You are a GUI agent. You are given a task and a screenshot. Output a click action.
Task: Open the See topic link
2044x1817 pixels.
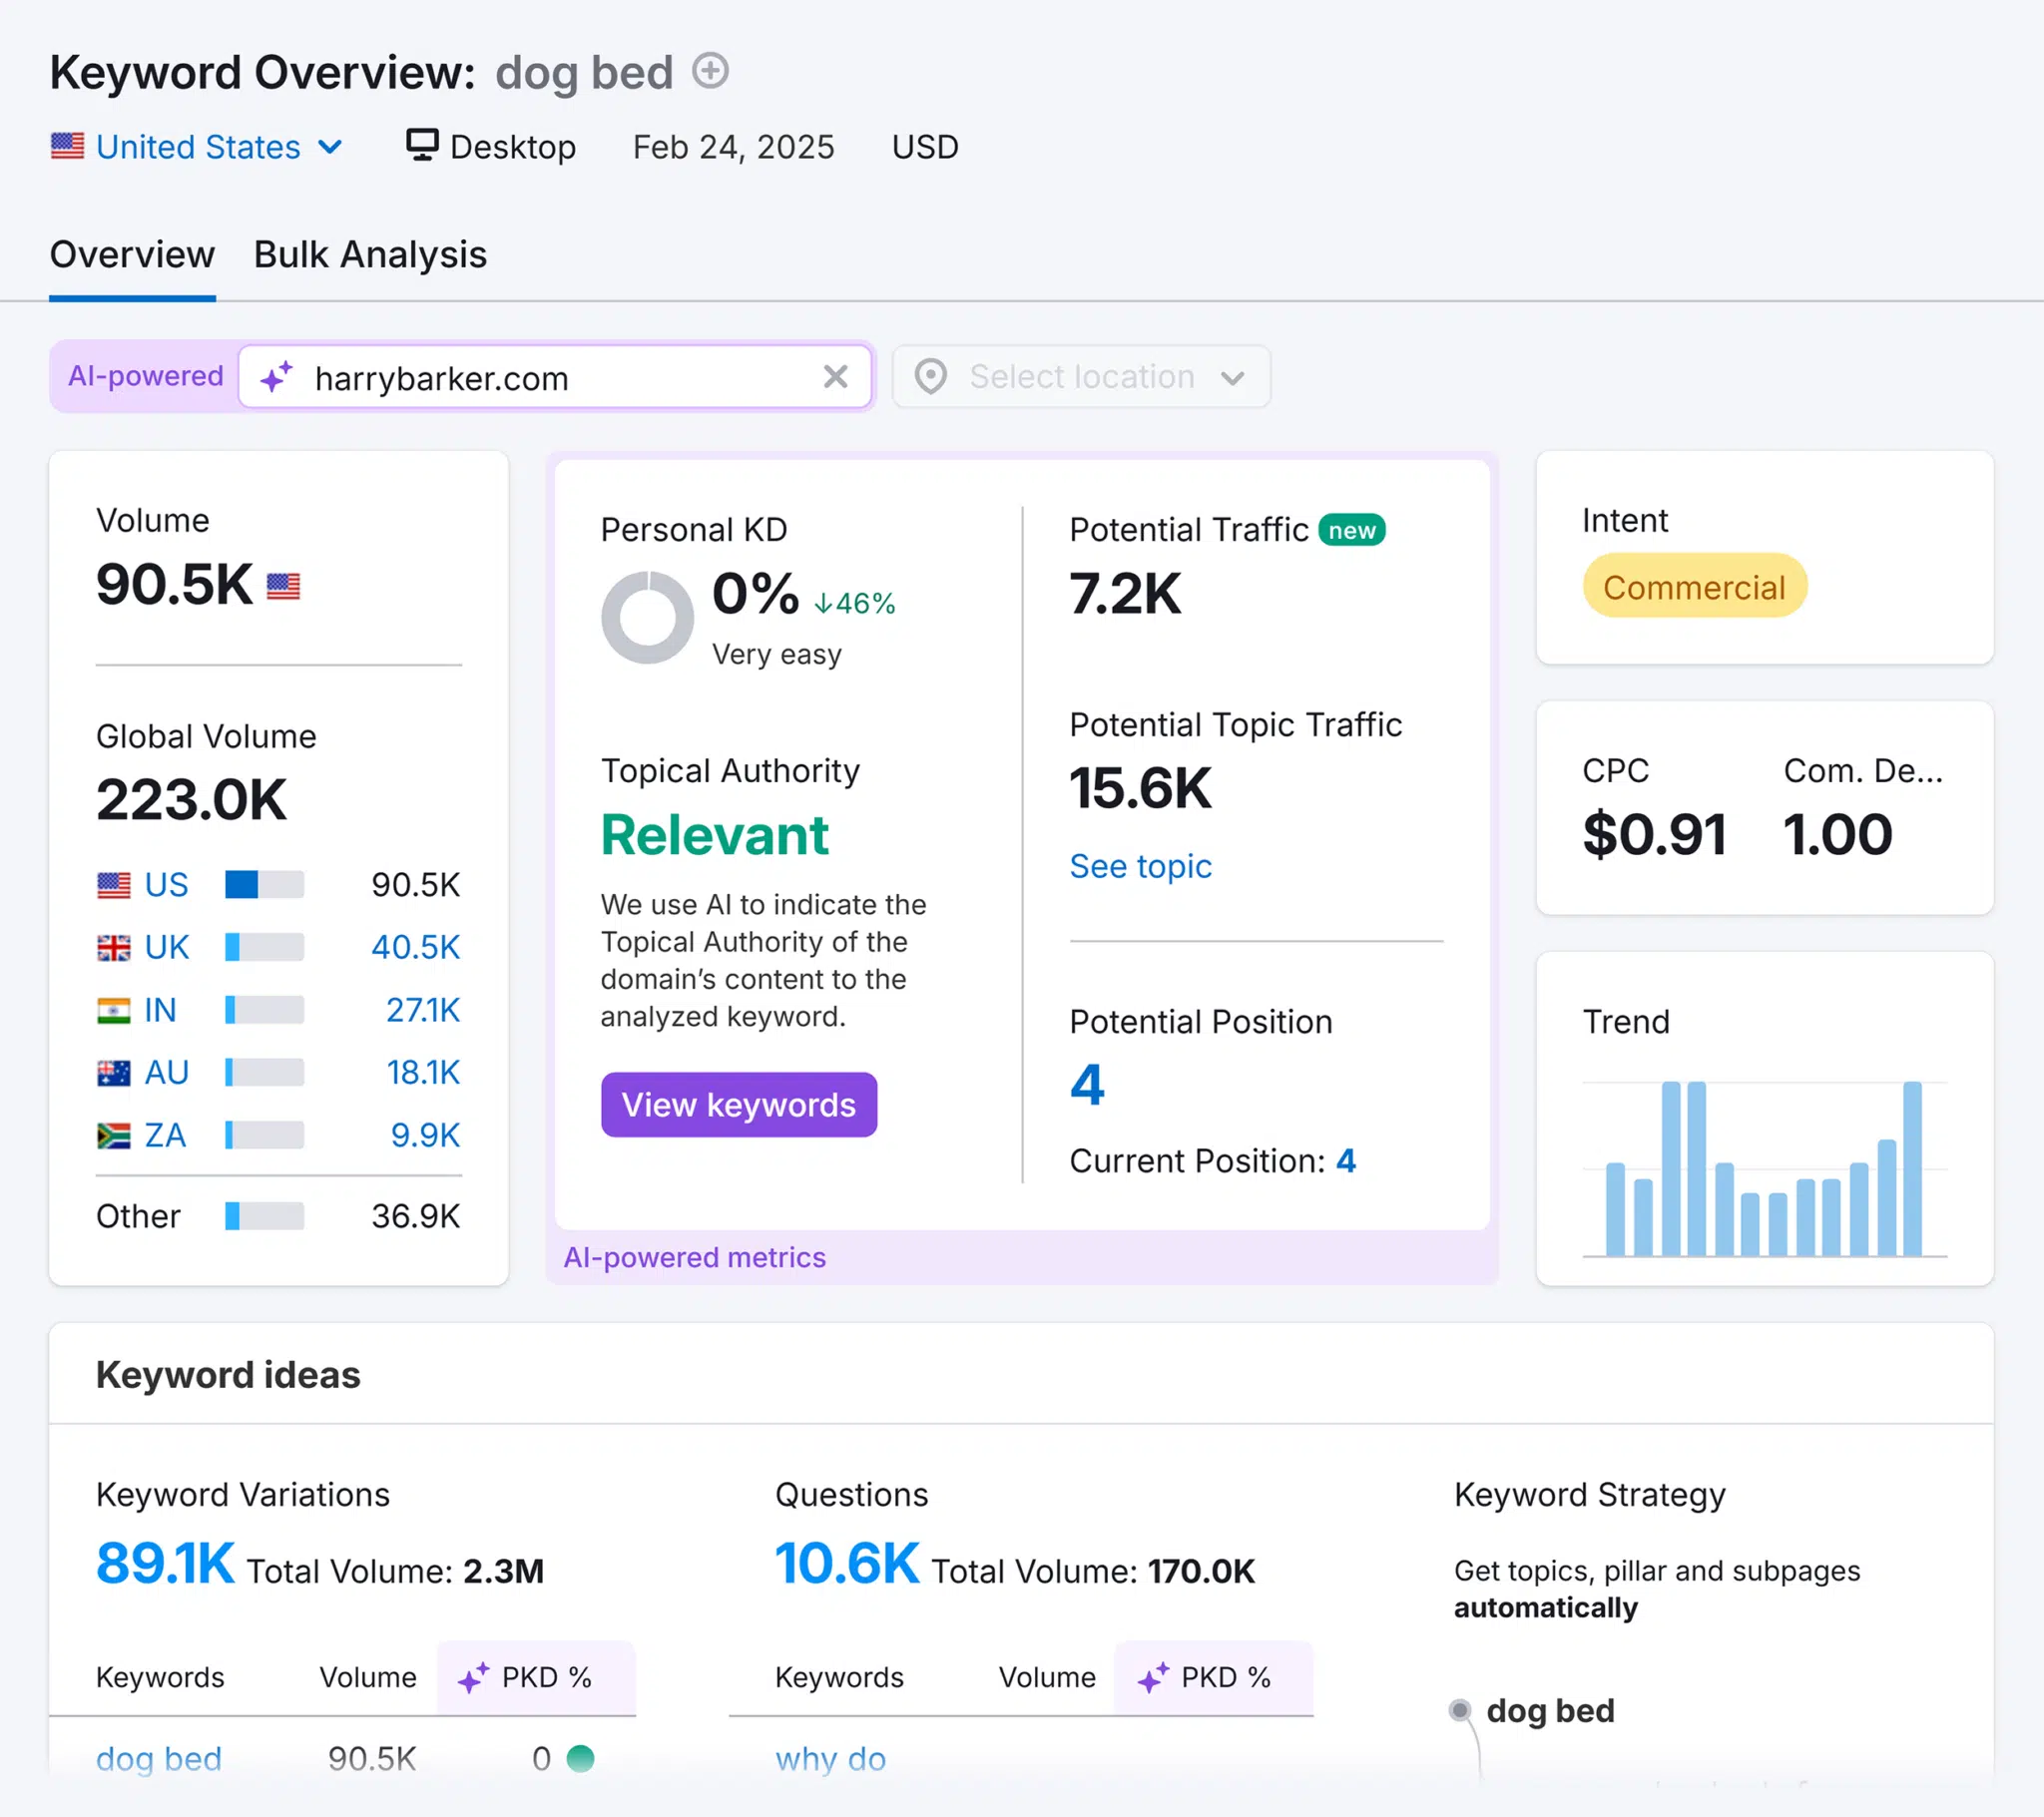(1140, 866)
